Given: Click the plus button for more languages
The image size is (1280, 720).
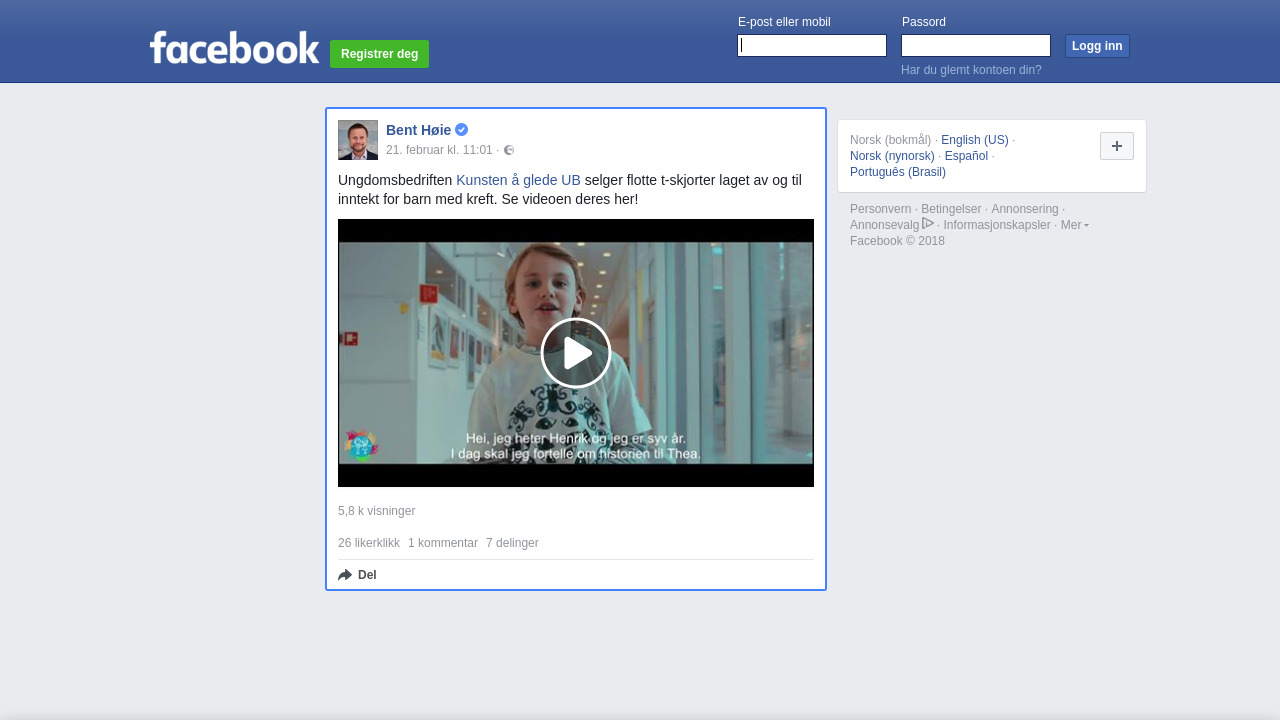Looking at the screenshot, I should (1117, 146).
